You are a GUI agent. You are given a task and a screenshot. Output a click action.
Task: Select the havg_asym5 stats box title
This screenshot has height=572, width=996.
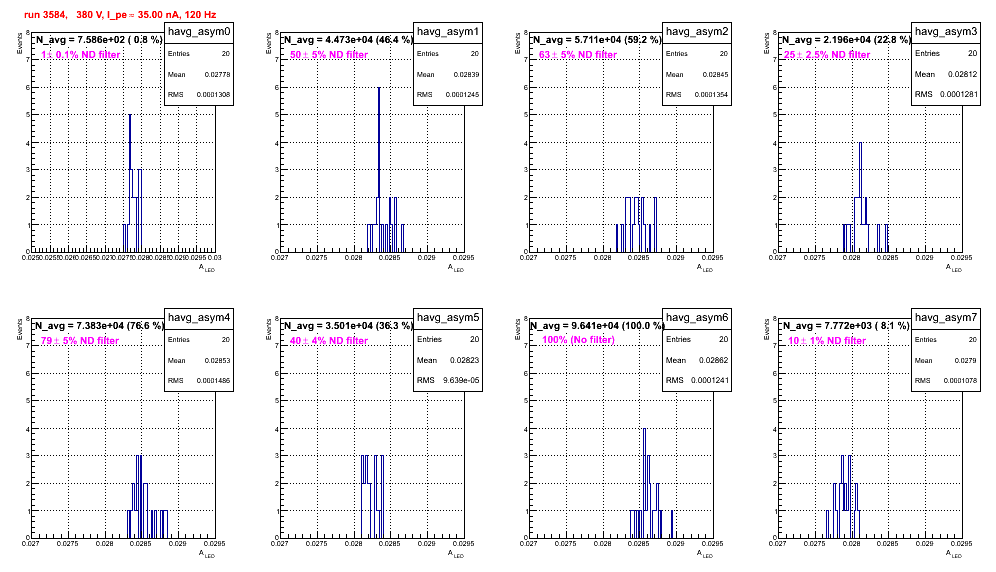(x=448, y=318)
